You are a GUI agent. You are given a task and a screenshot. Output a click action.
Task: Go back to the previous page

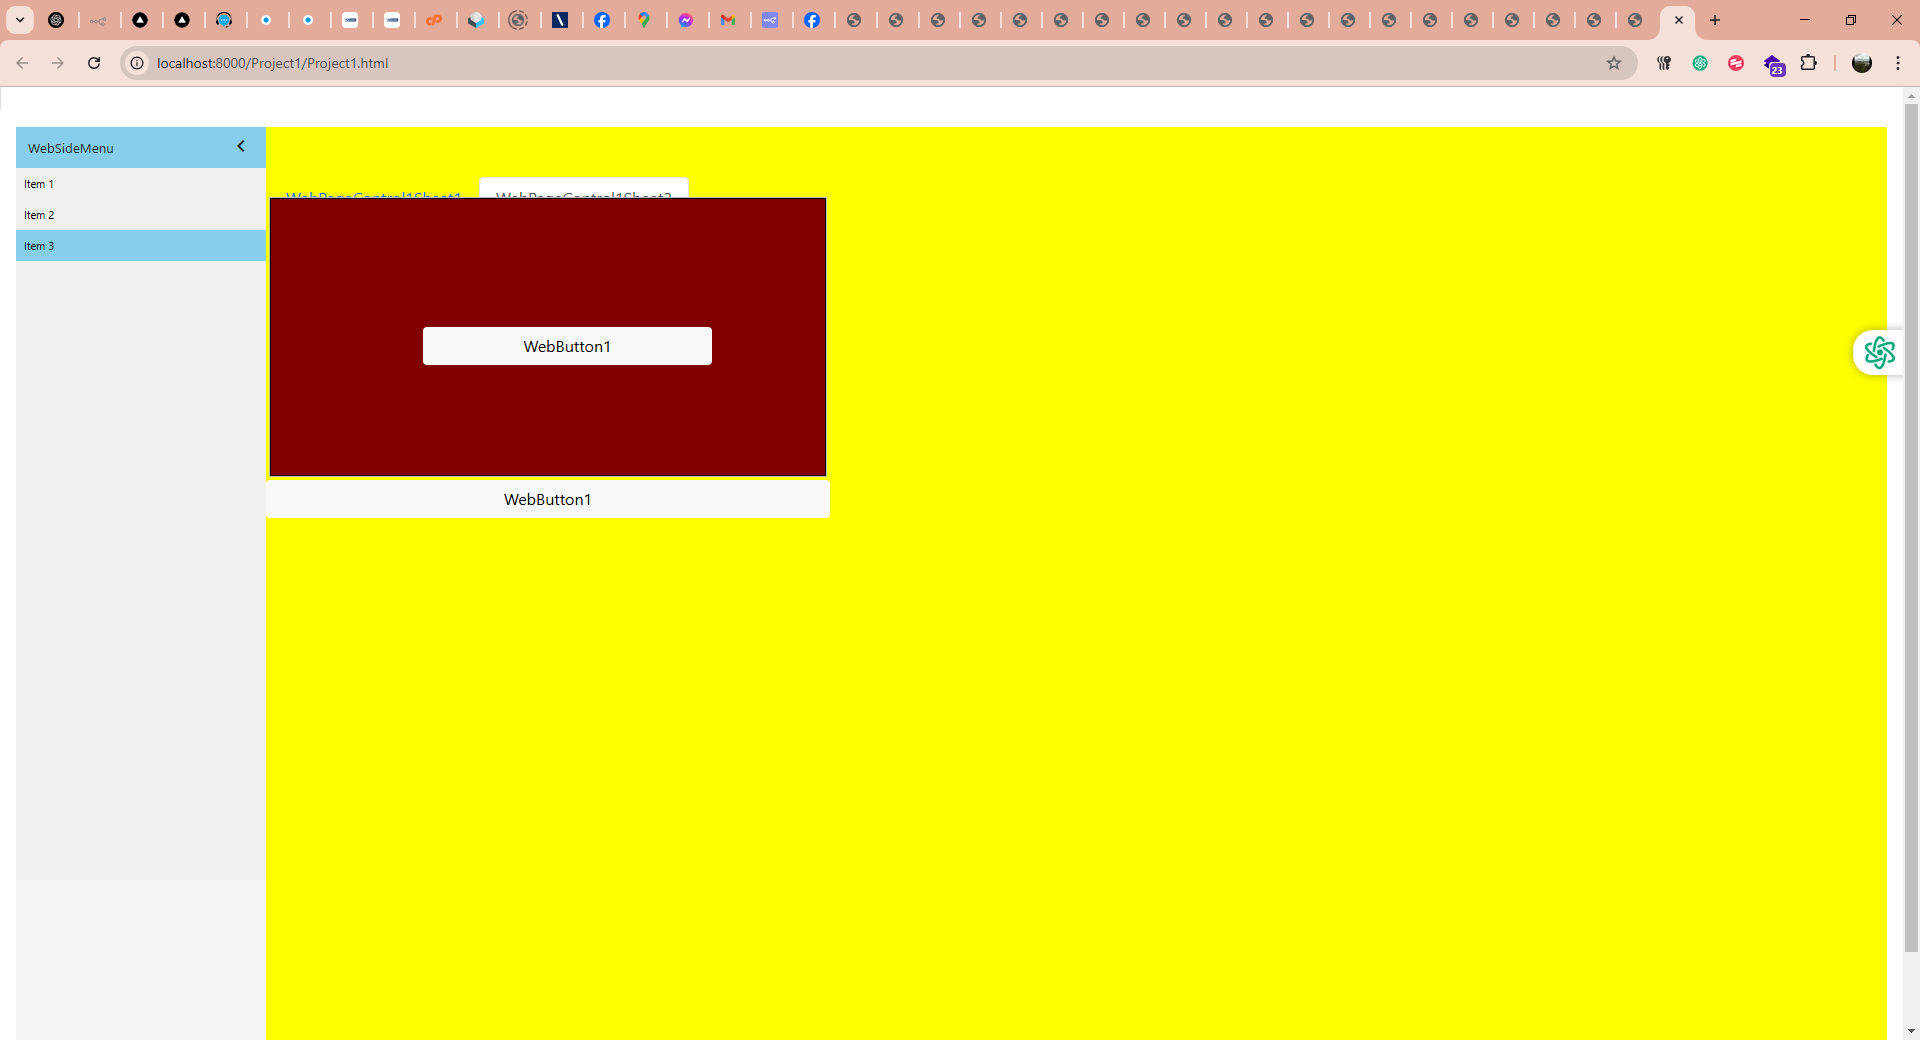coord(22,63)
